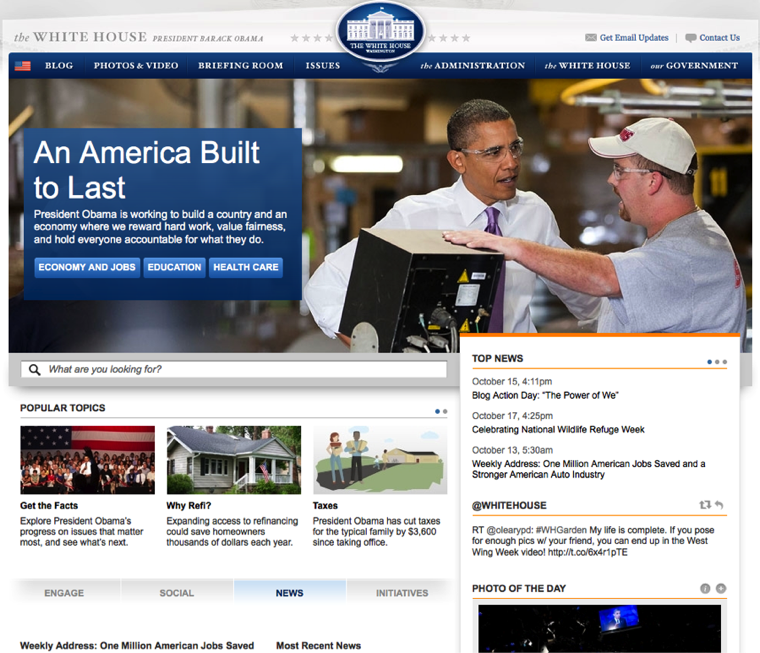Click the reply arrow icon in @WHITEHOUSE section
The width and height of the screenshot is (760, 653).
coord(719,505)
